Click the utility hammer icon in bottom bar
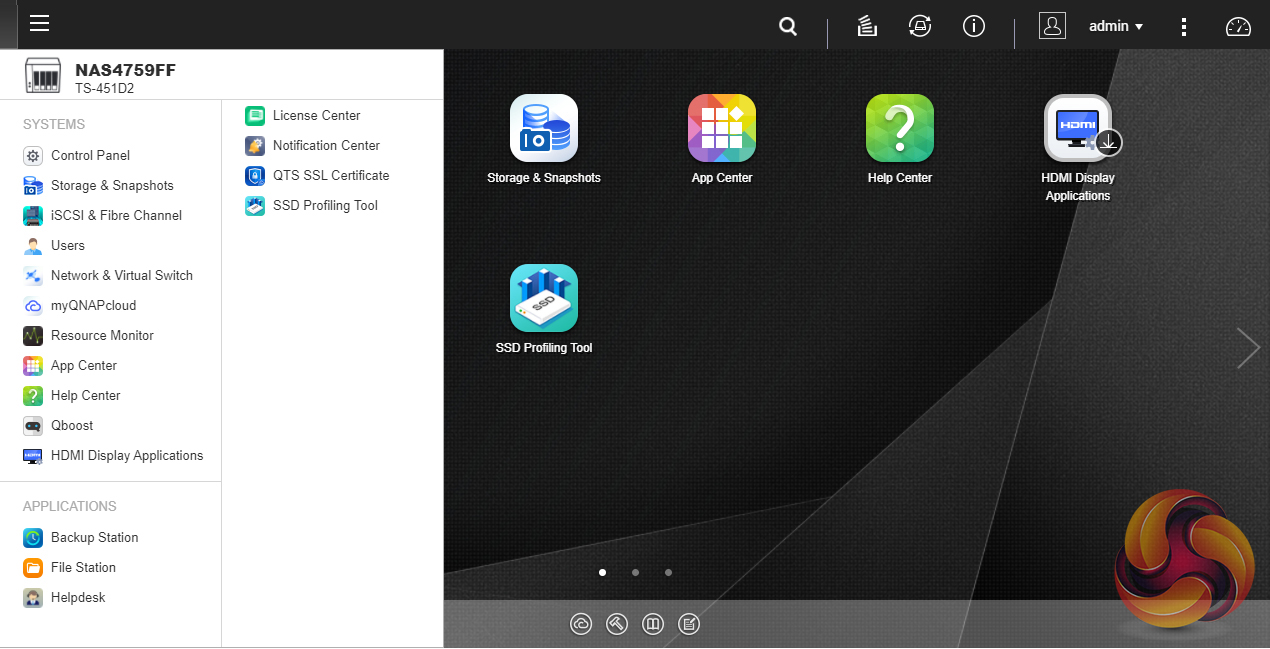Image resolution: width=1270 pixels, height=649 pixels. (617, 624)
